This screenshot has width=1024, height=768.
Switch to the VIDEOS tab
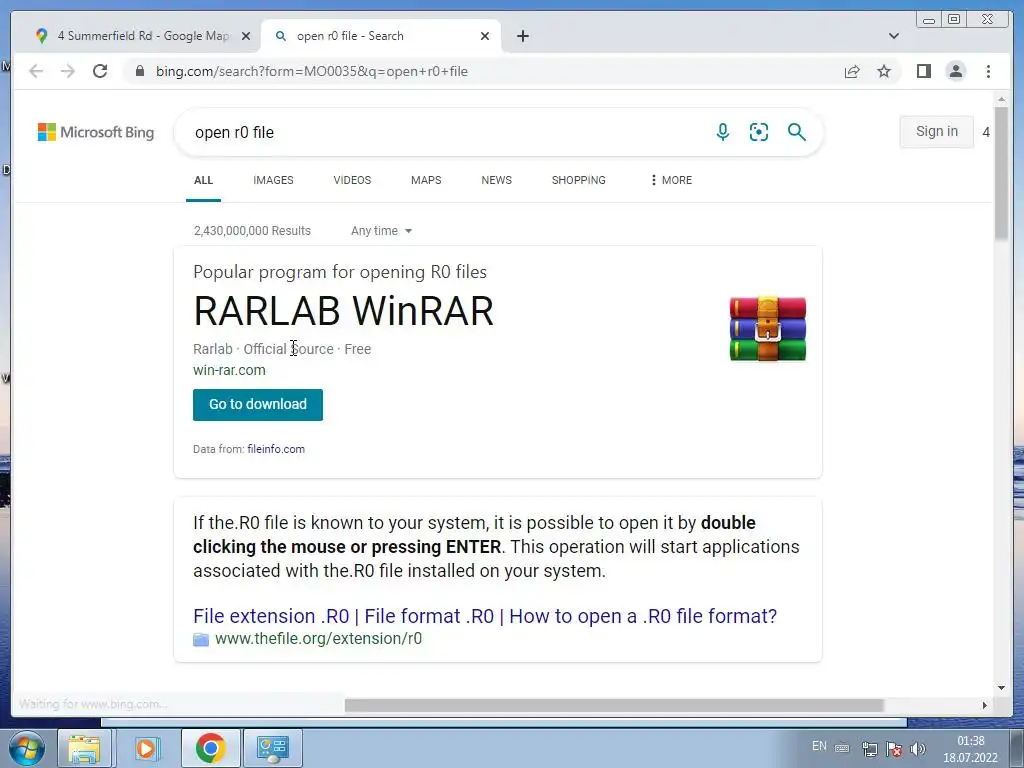tap(352, 180)
